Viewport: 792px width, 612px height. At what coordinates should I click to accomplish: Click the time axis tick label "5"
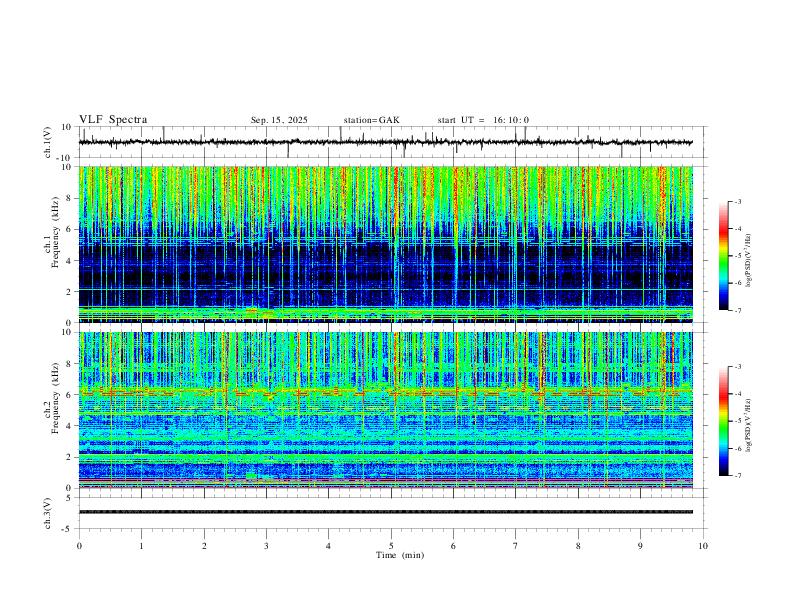tap(391, 546)
